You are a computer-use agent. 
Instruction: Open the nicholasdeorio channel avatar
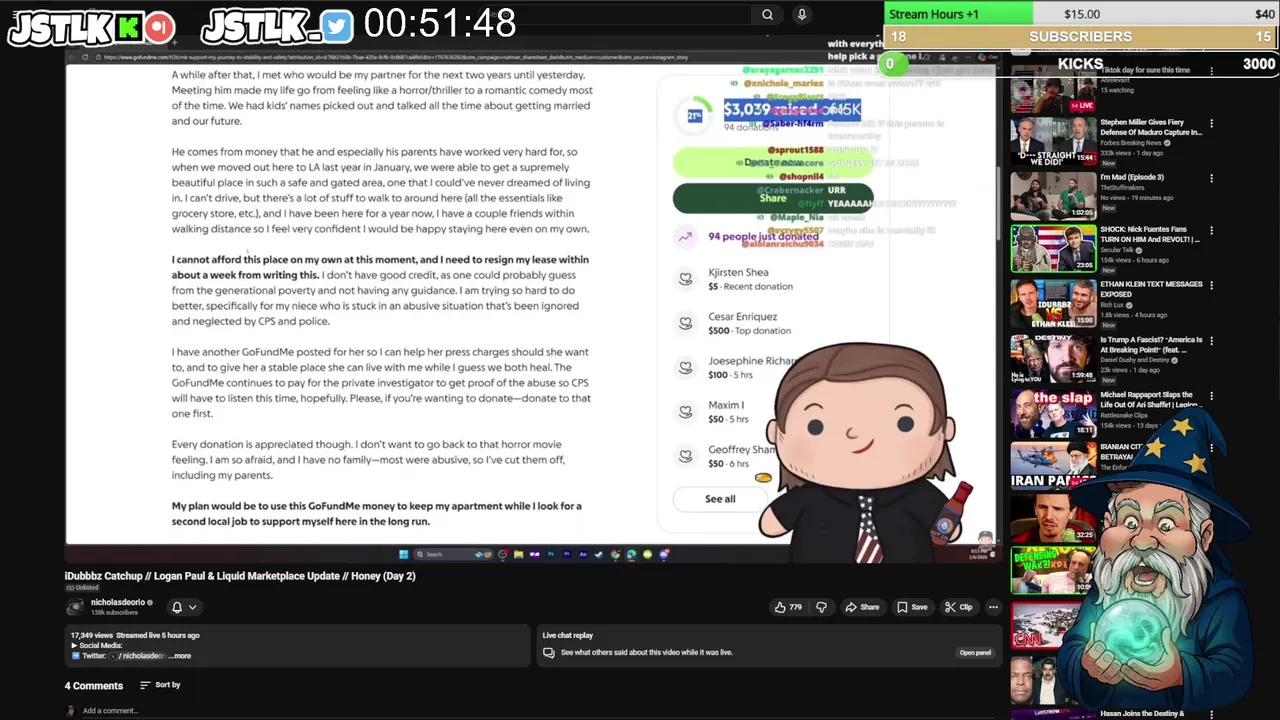75,607
